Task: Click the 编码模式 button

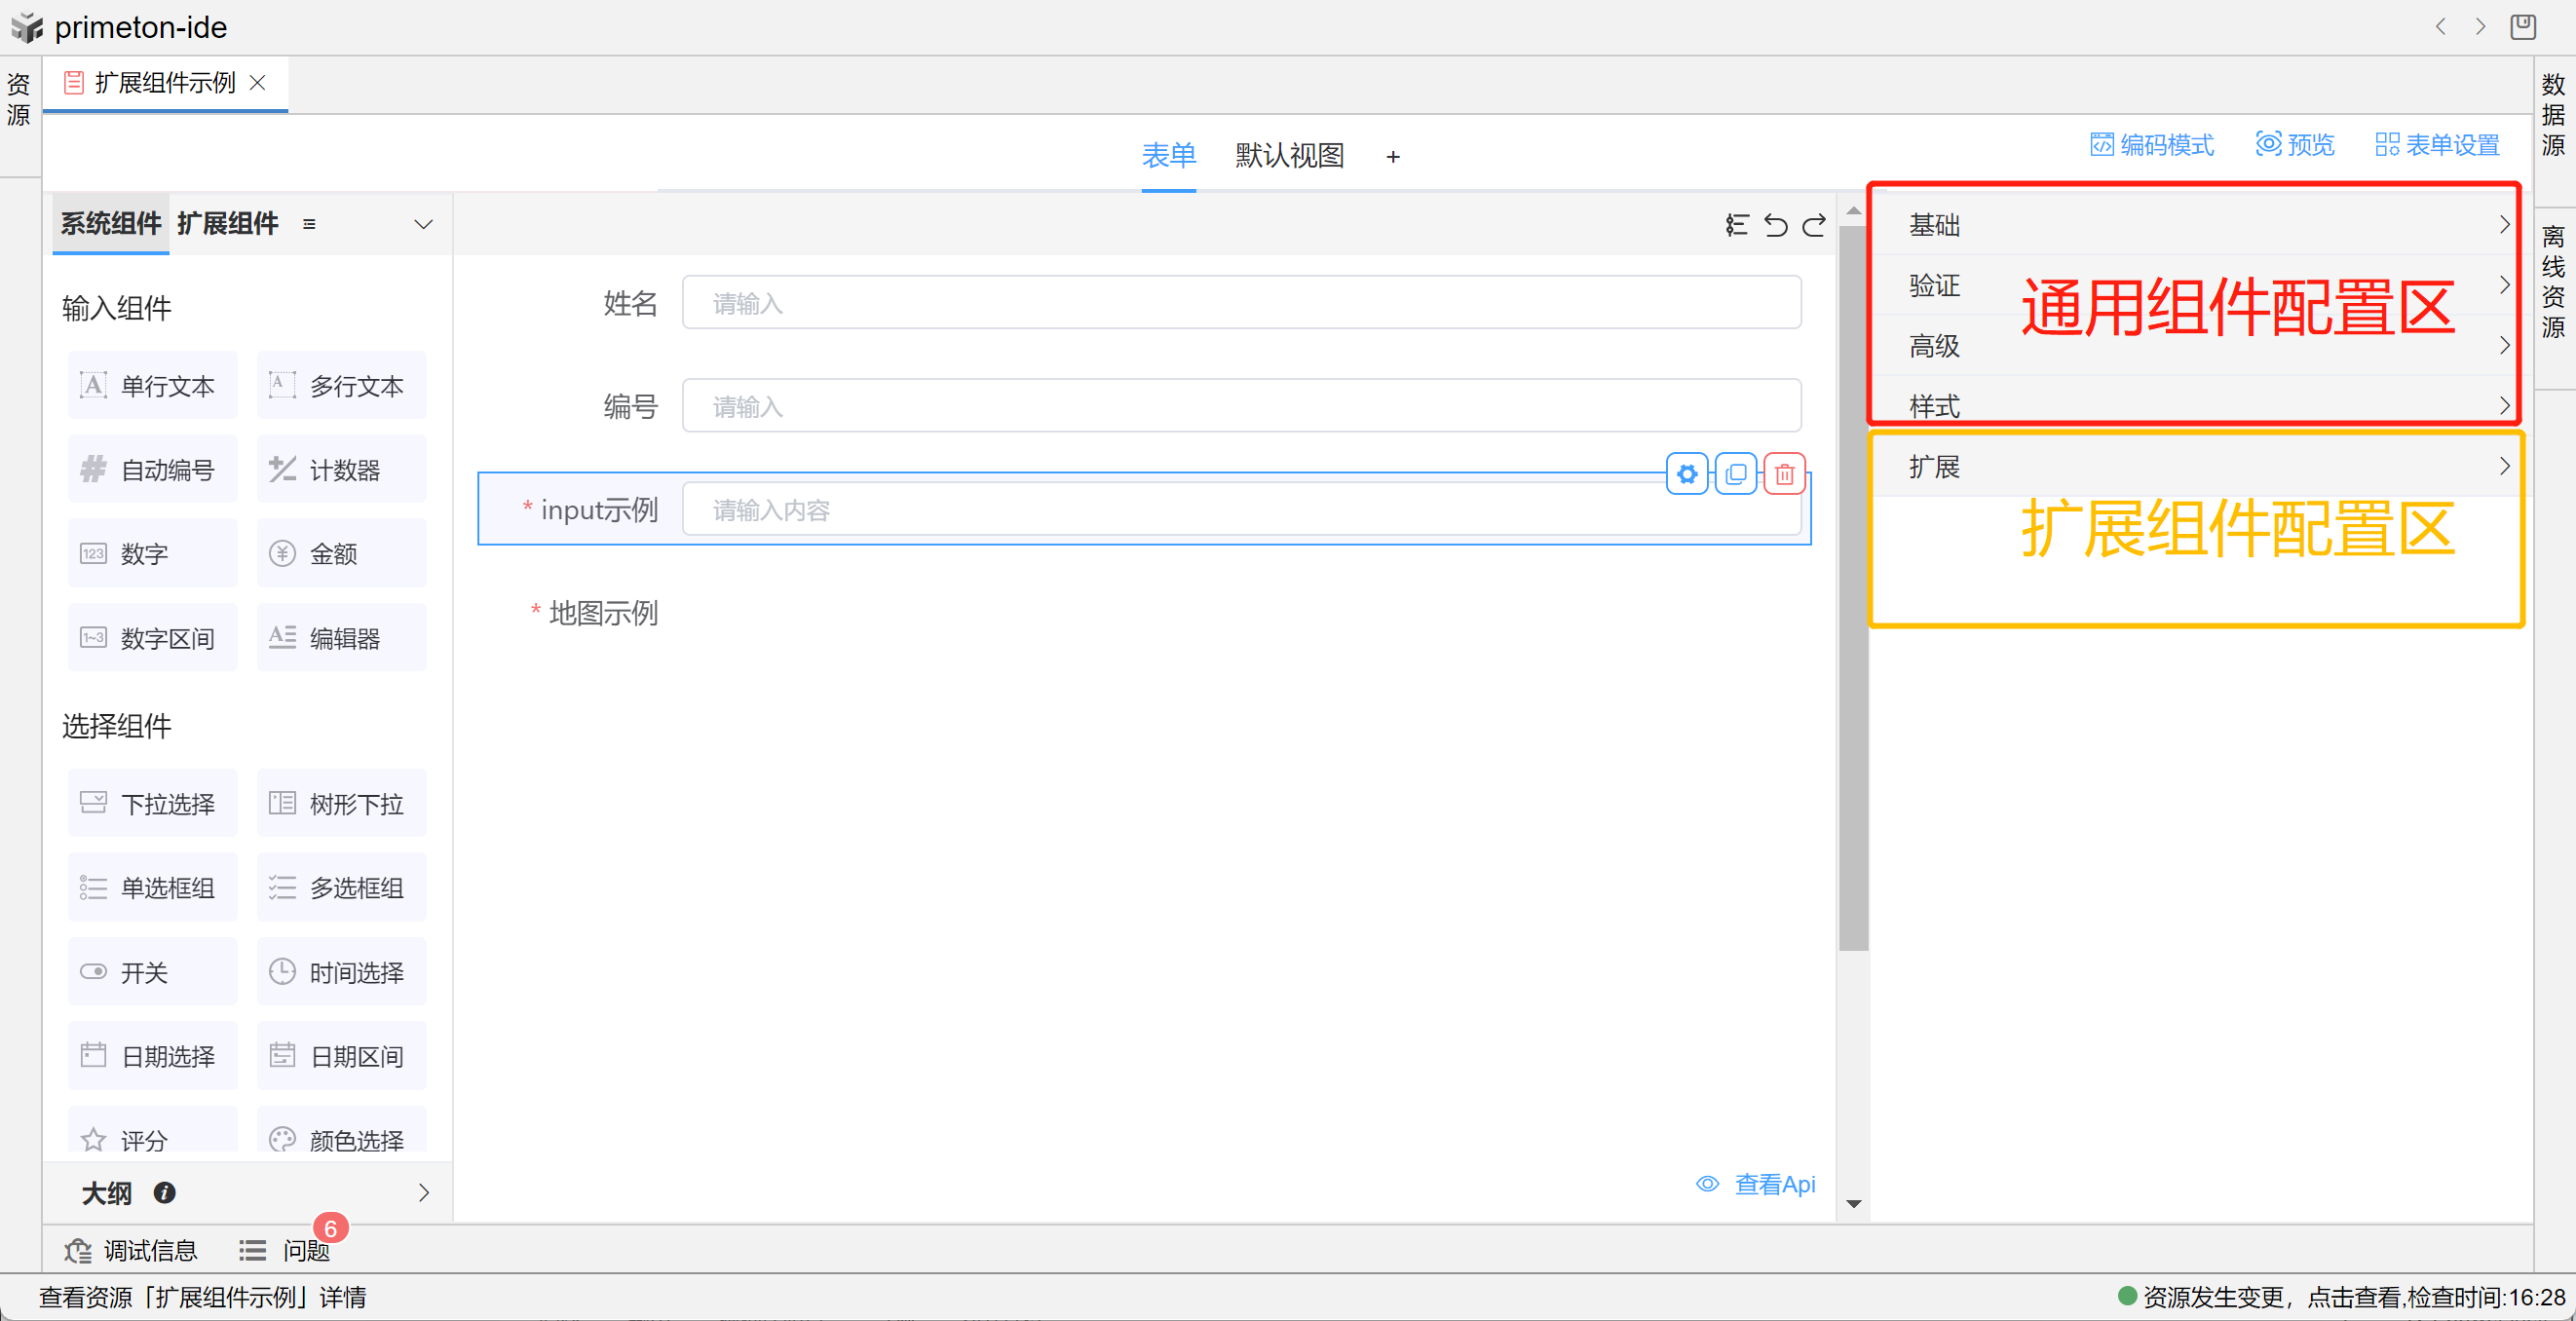Action: 2152,145
